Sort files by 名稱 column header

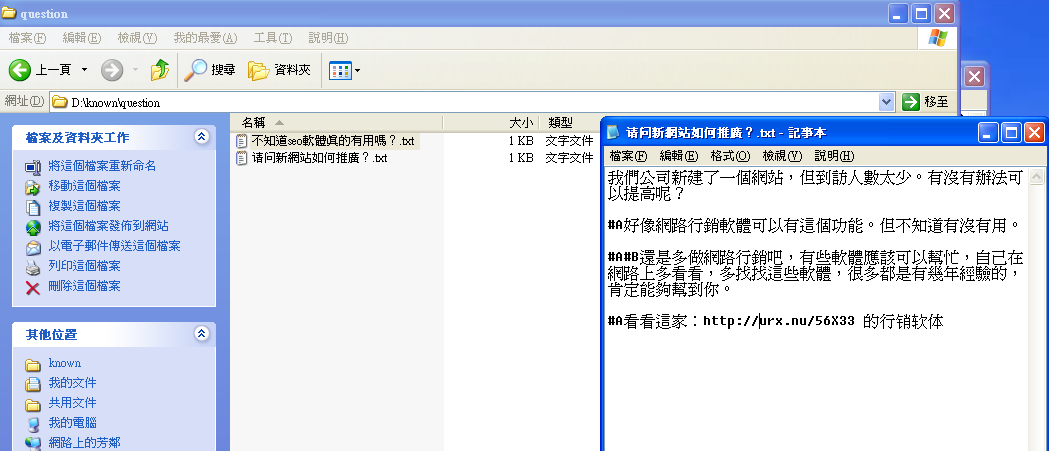pos(254,122)
